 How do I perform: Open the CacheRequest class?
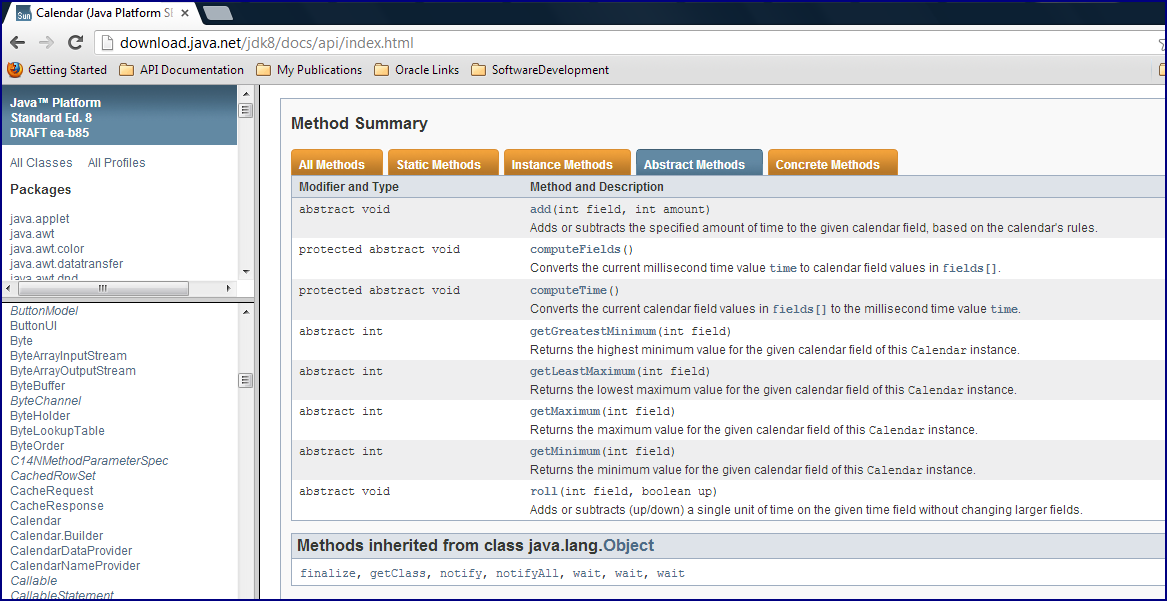tap(51, 491)
